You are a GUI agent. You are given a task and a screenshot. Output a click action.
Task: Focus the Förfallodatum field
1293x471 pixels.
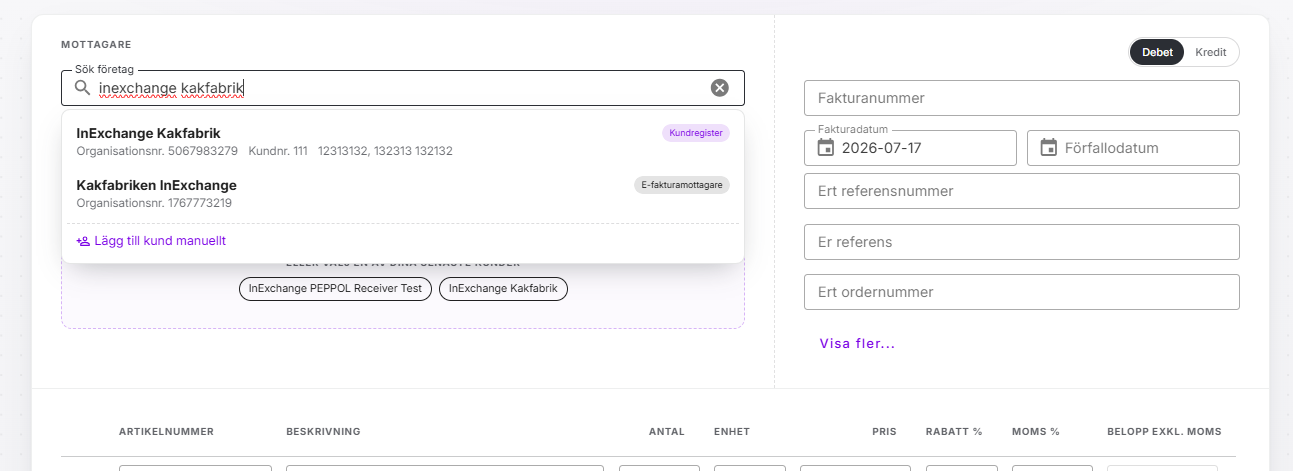[1133, 148]
